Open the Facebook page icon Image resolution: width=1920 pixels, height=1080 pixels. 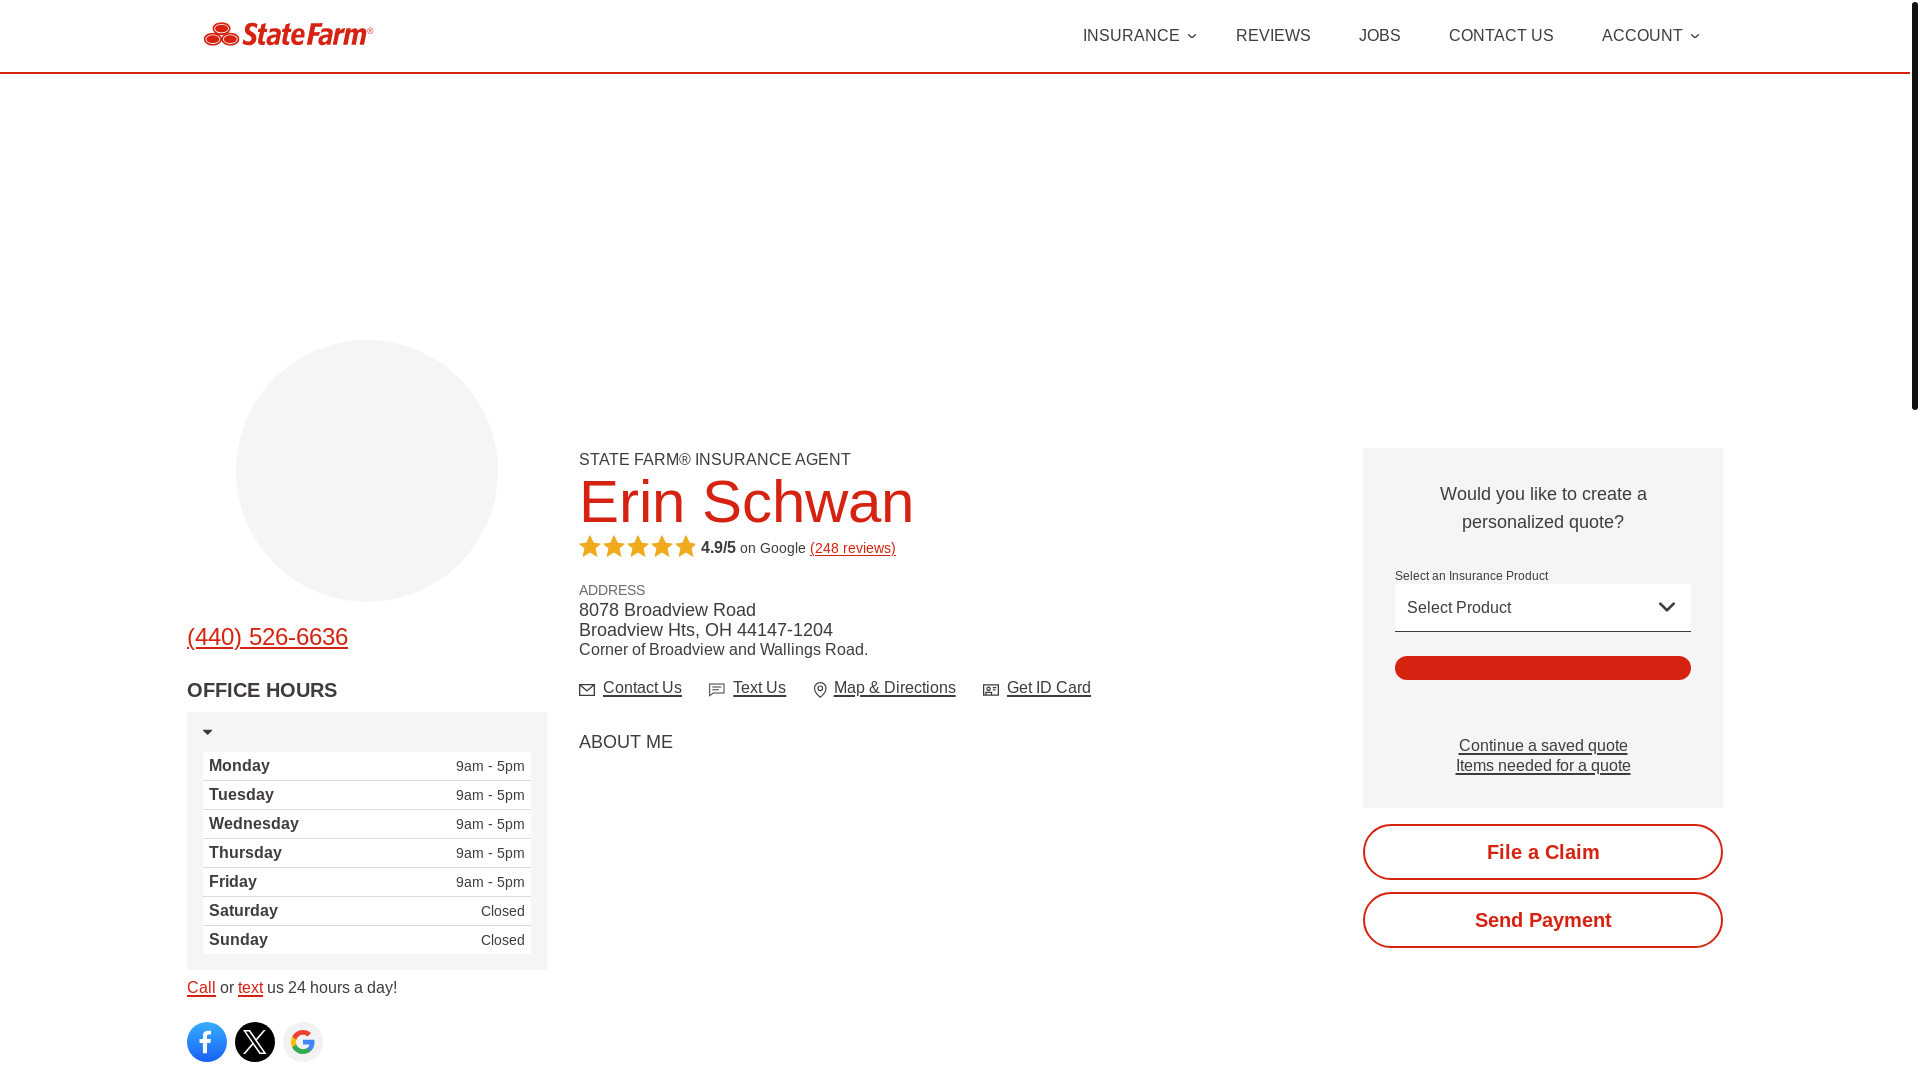pos(207,1042)
